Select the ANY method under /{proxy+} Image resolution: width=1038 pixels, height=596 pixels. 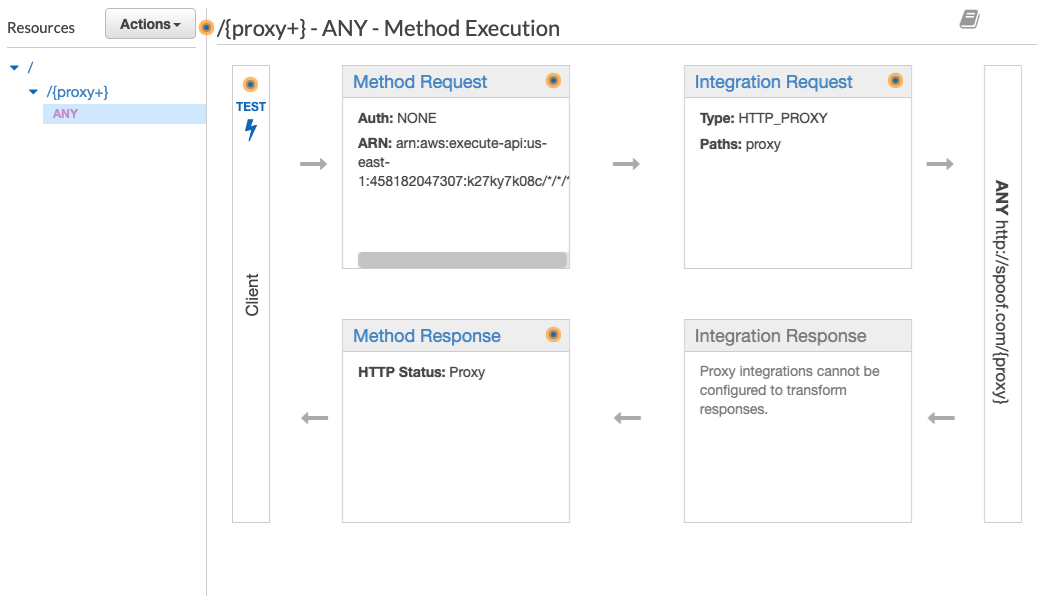[x=64, y=113]
